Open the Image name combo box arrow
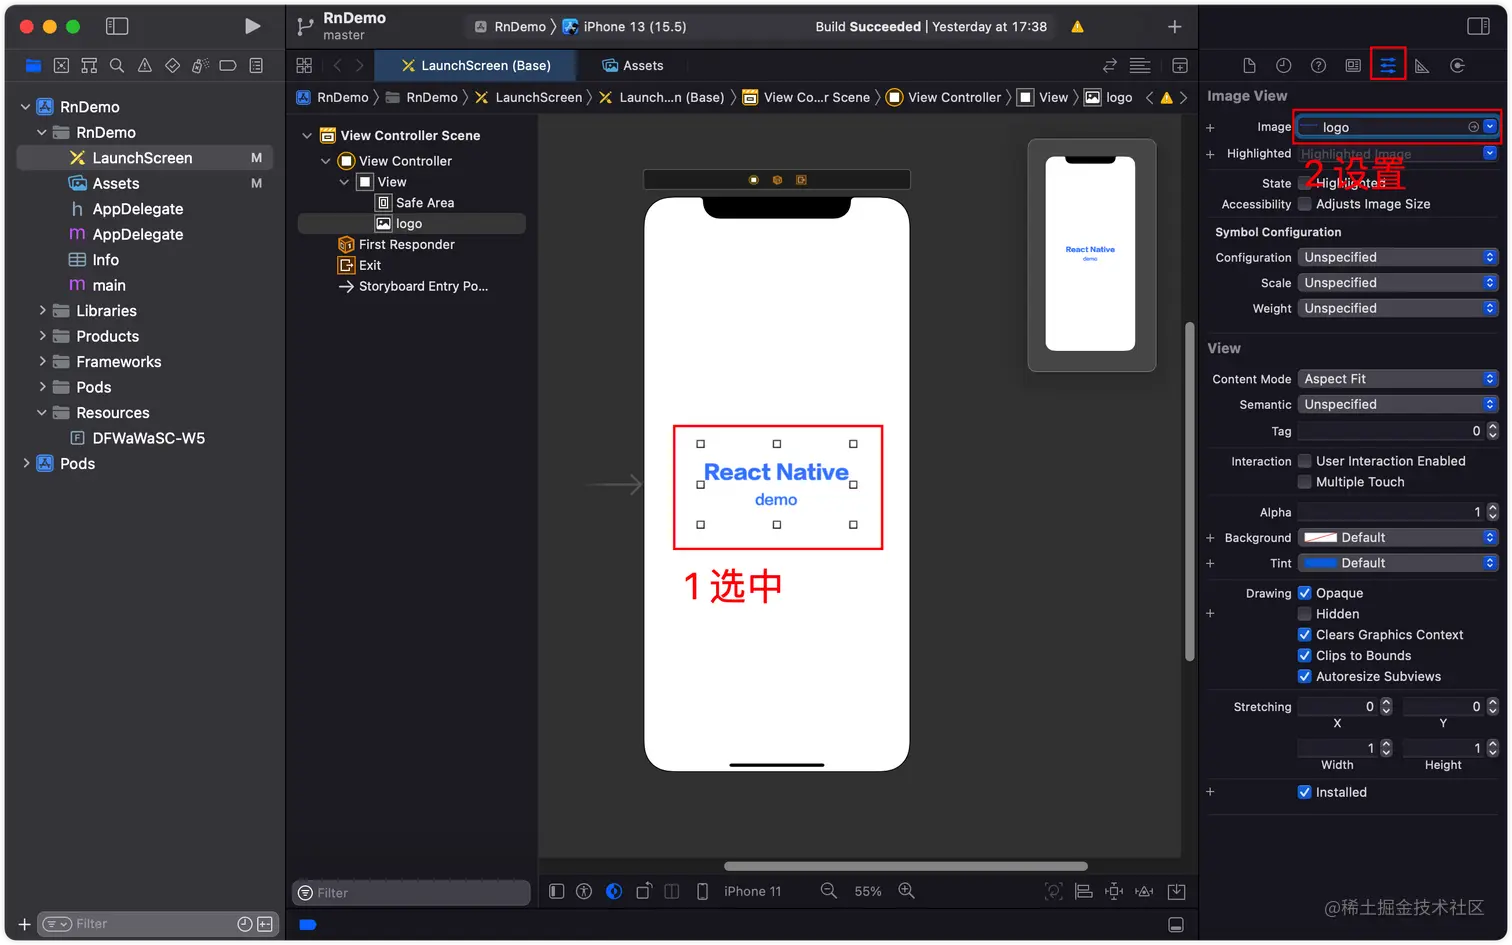Screen dimensions: 1512x945 pyautogui.click(x=1490, y=127)
